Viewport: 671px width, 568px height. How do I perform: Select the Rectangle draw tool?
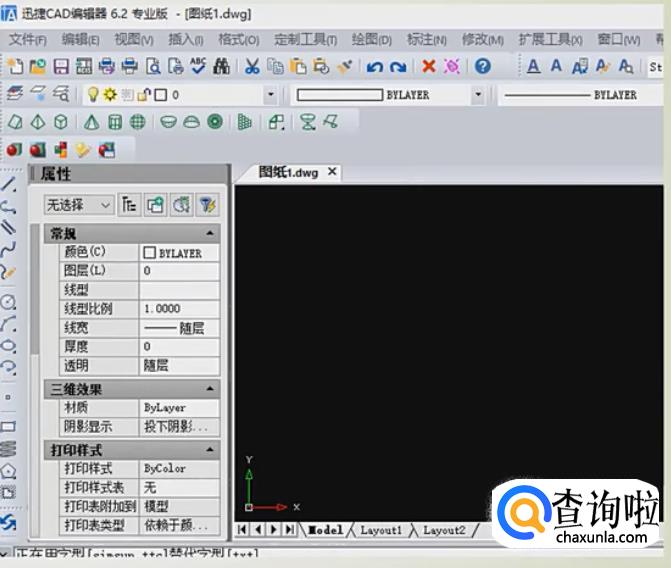(x=9, y=426)
